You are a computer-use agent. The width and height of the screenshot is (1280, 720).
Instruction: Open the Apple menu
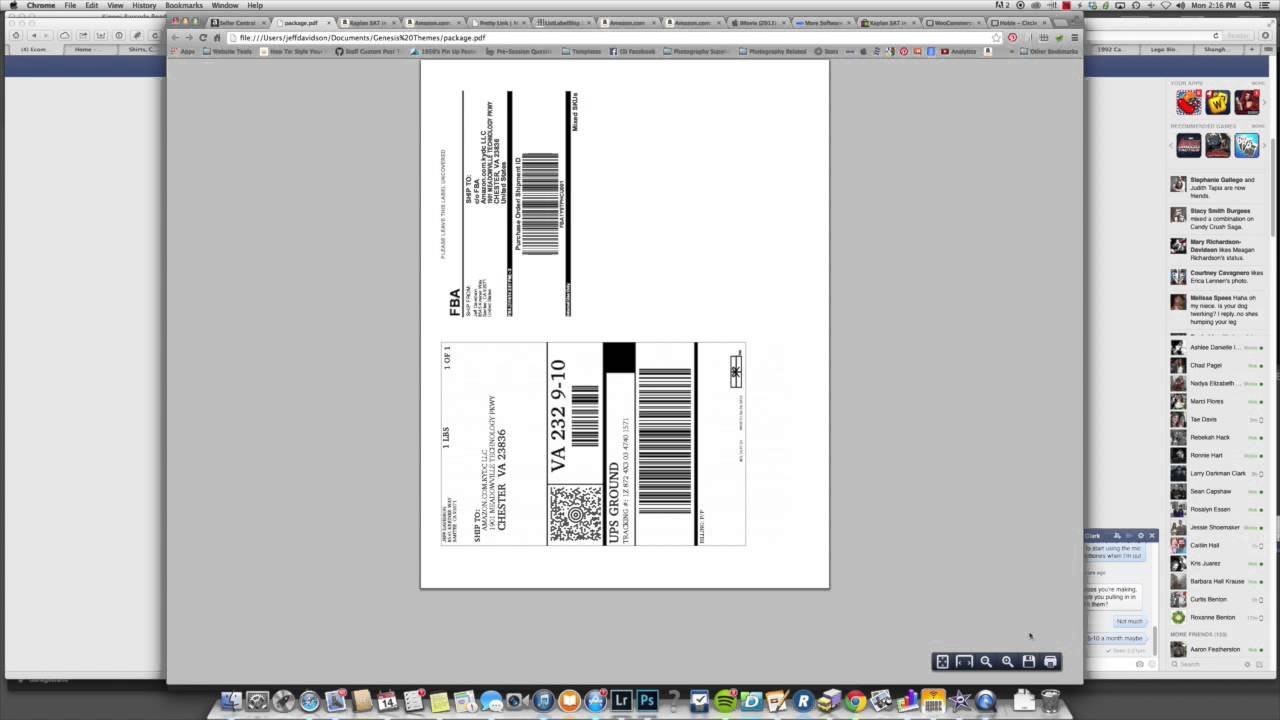click(12, 5)
